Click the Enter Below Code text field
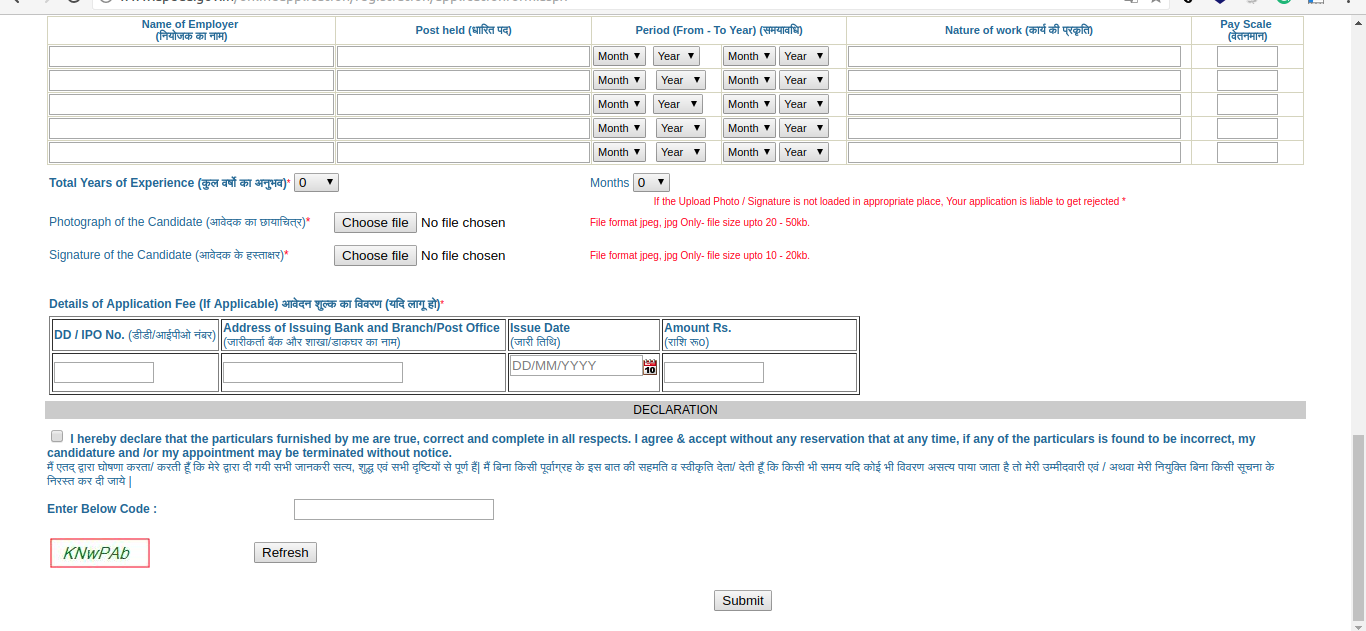 [393, 510]
